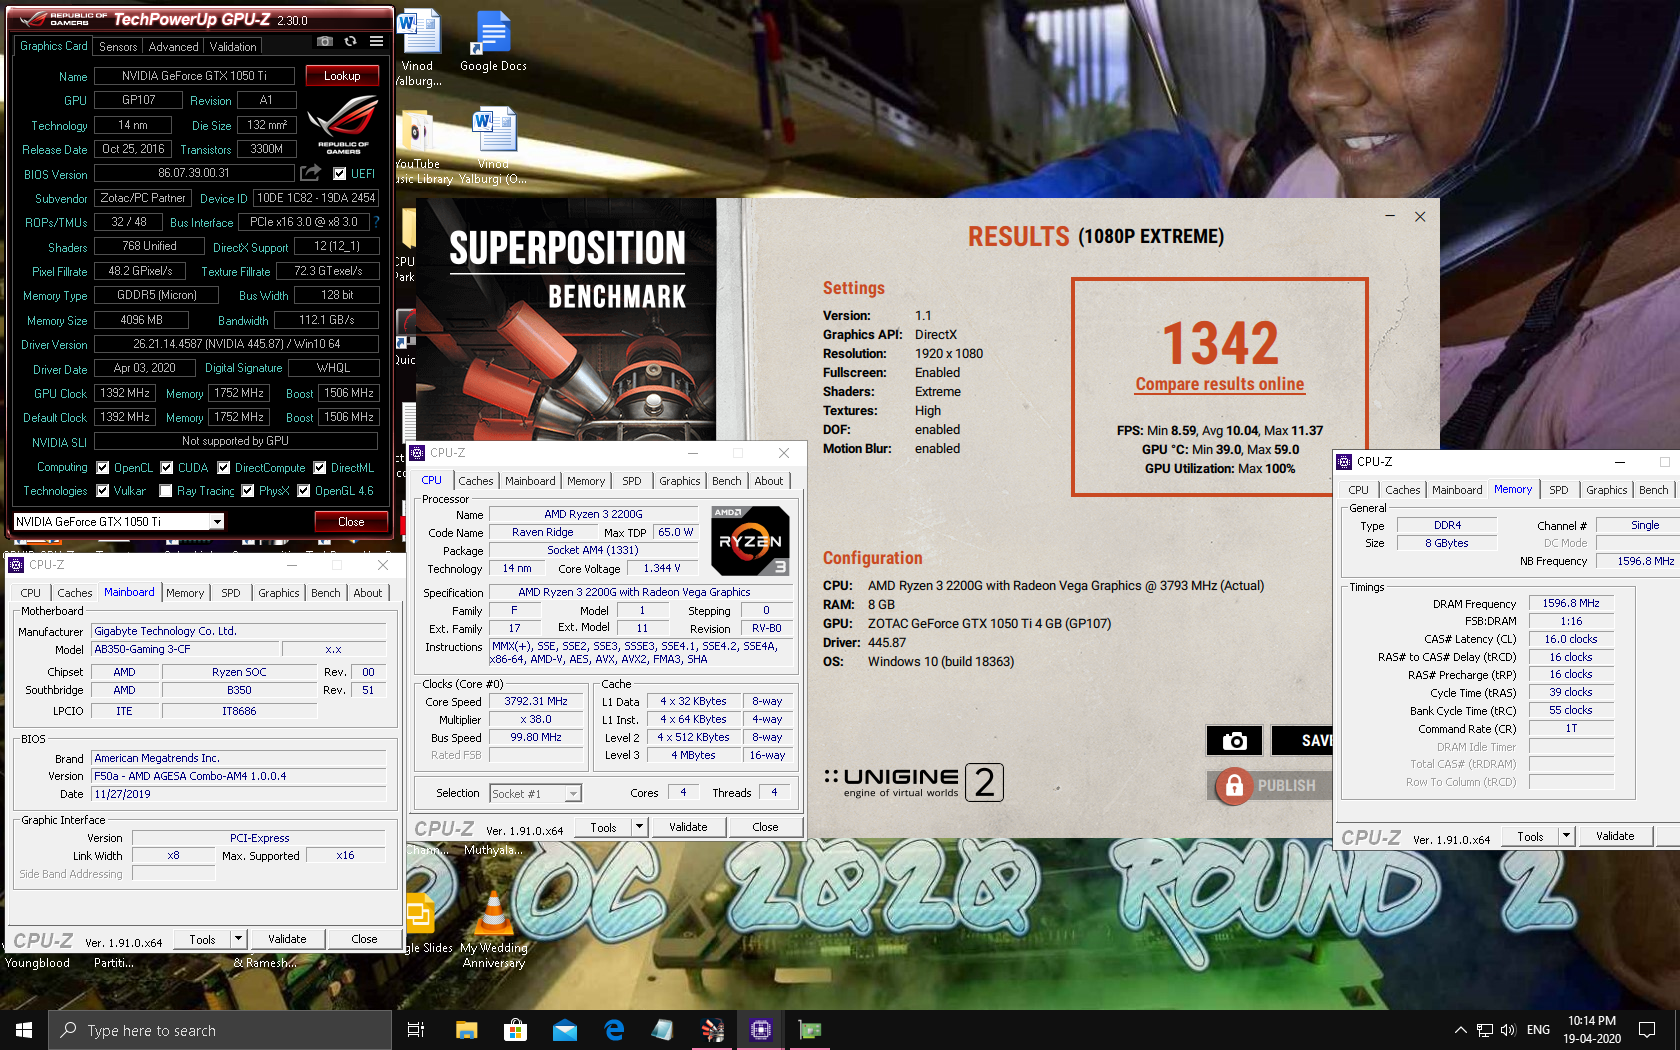Toggle the UEFI checkbox
1680x1050 pixels.
click(x=339, y=173)
